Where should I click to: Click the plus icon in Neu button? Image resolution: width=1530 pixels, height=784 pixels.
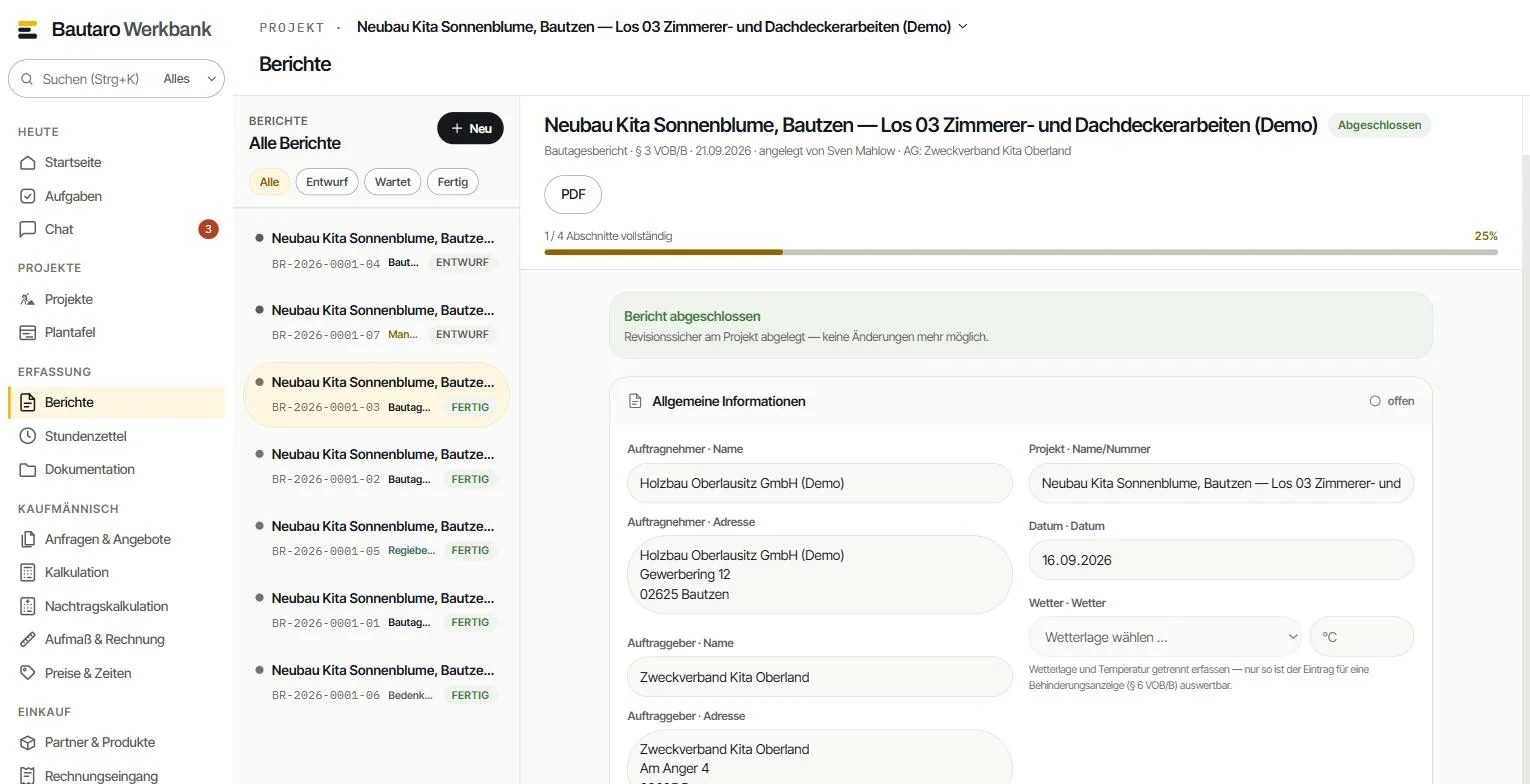(x=457, y=128)
